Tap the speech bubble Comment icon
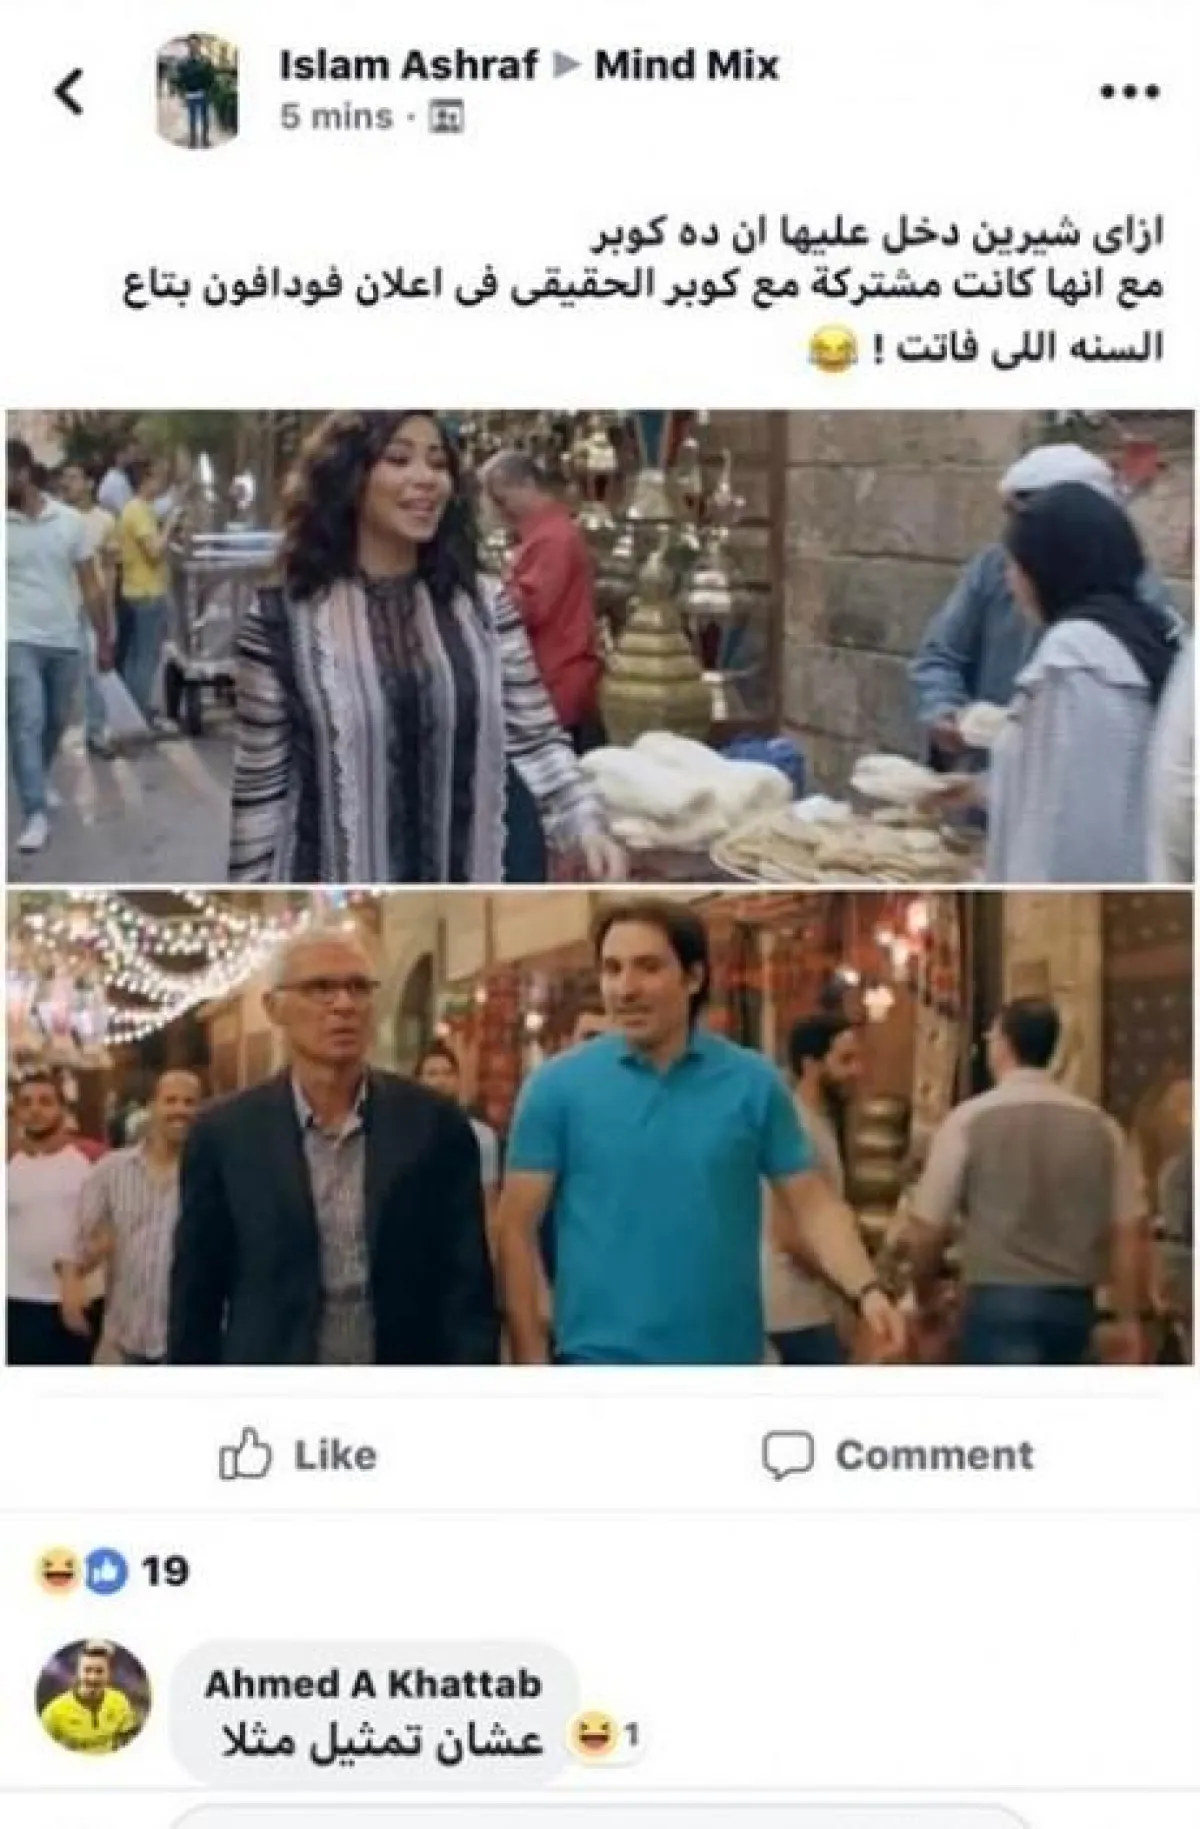 coord(788,1456)
